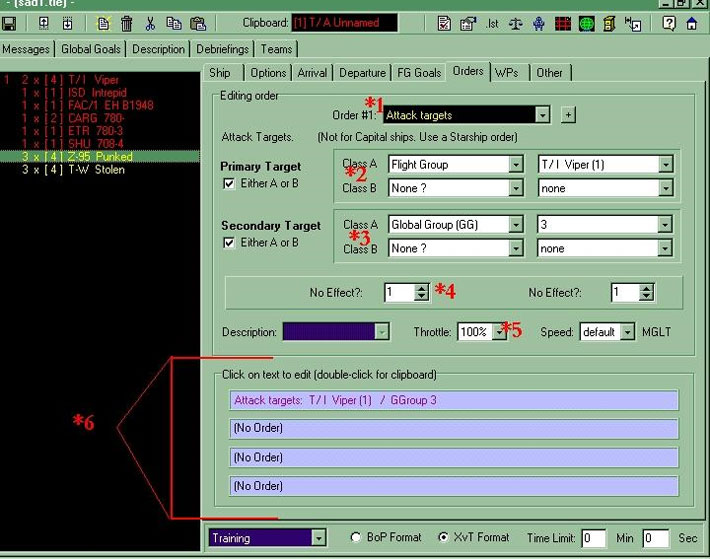This screenshot has width=710, height=559.
Task: Click the balance scales icon
Action: 515,24
